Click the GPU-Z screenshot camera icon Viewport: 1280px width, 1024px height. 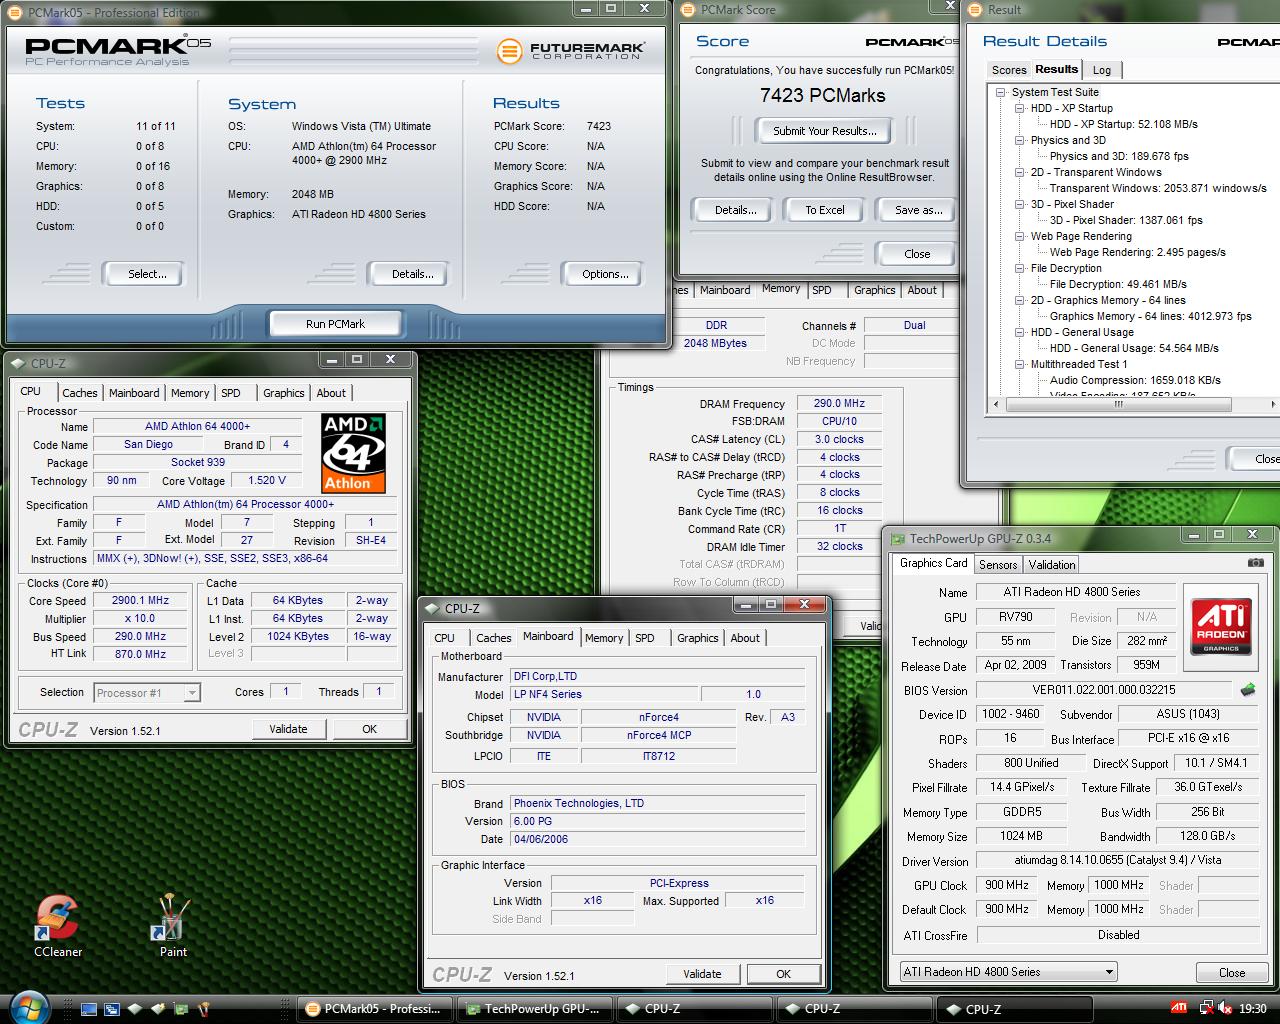pos(1255,563)
